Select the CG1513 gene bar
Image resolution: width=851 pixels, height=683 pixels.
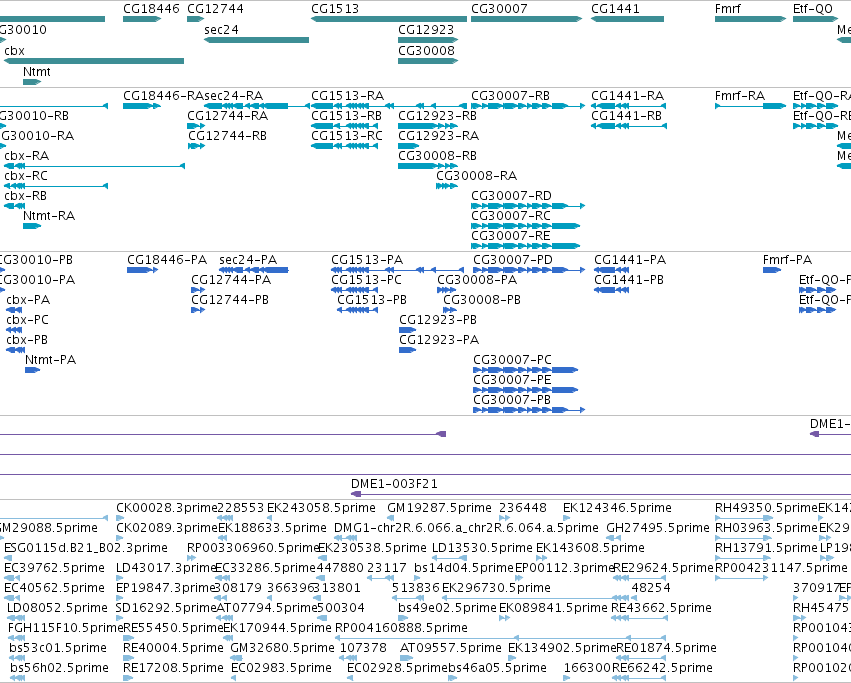click(389, 19)
